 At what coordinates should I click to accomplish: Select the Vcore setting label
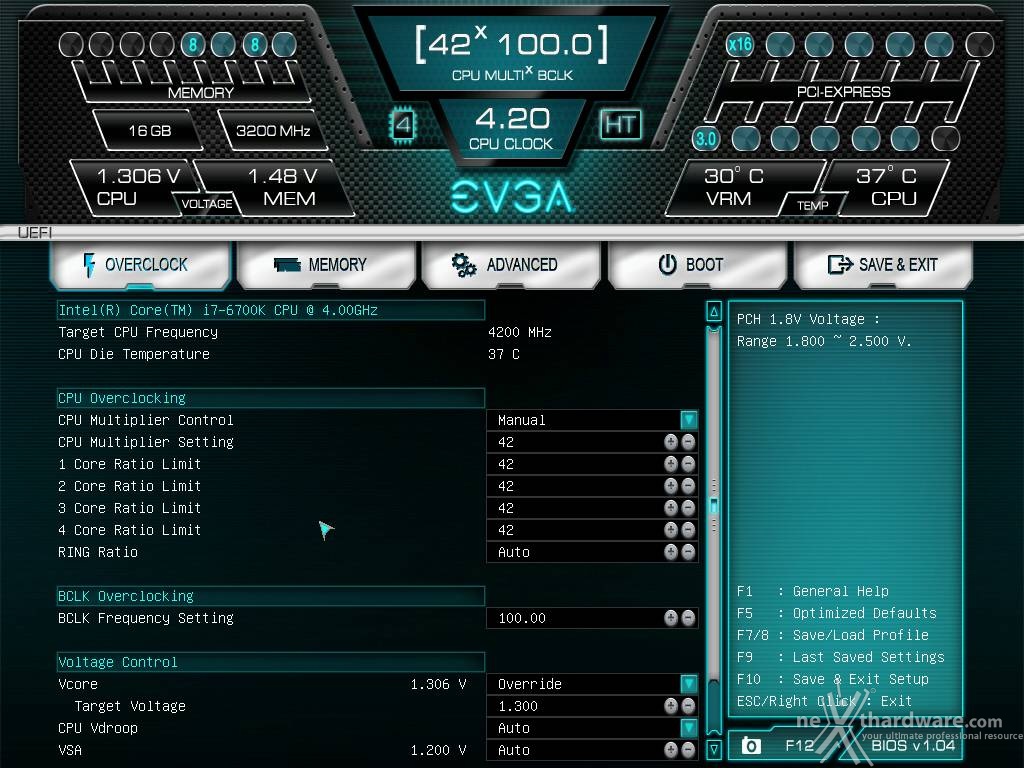(x=78, y=684)
